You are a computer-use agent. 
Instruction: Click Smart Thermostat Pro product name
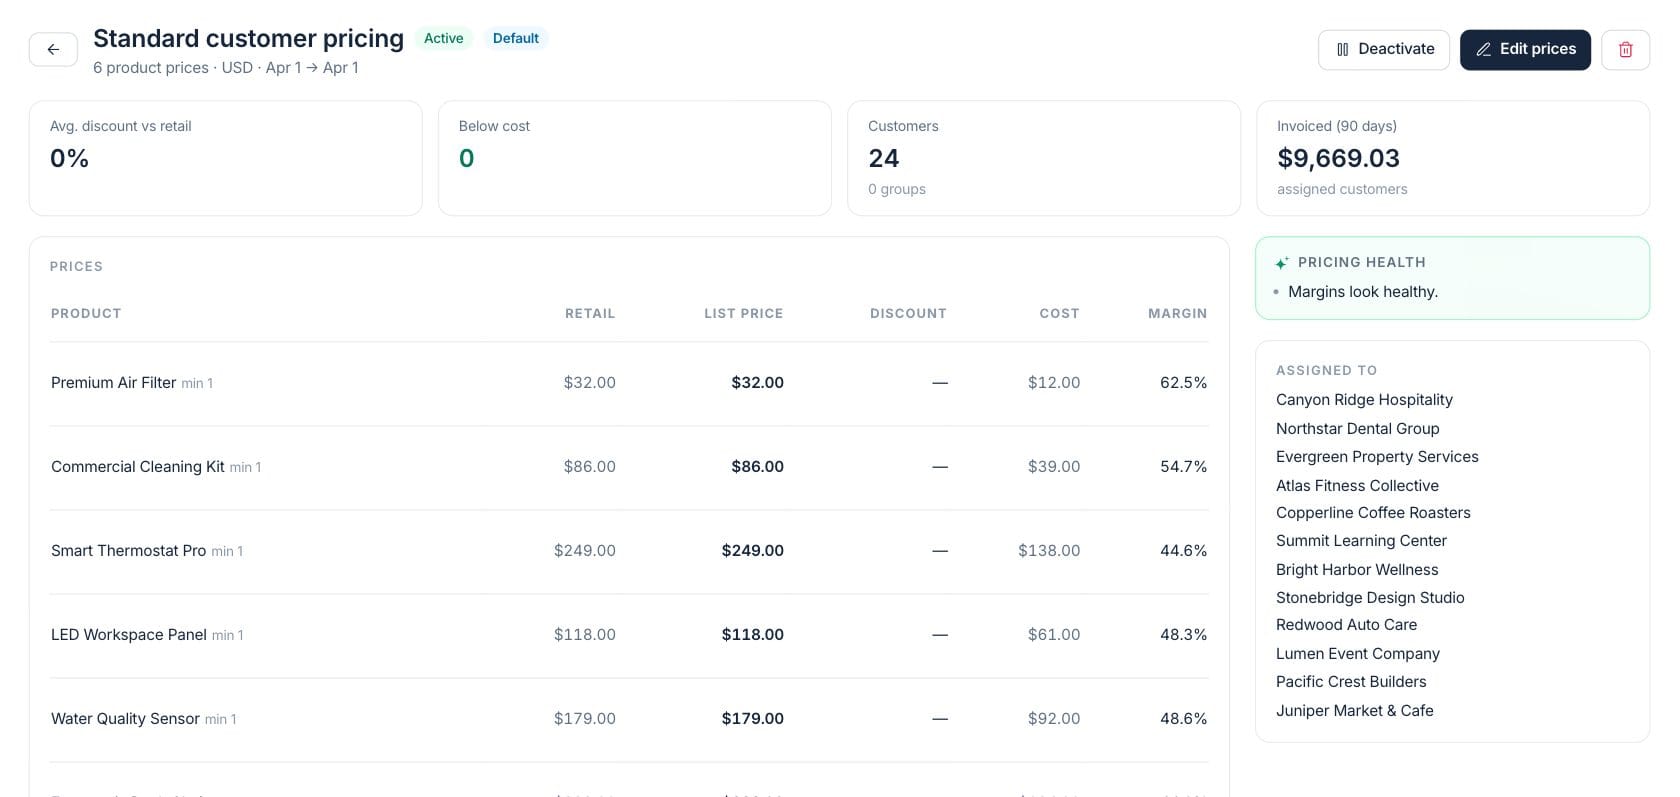click(x=129, y=551)
